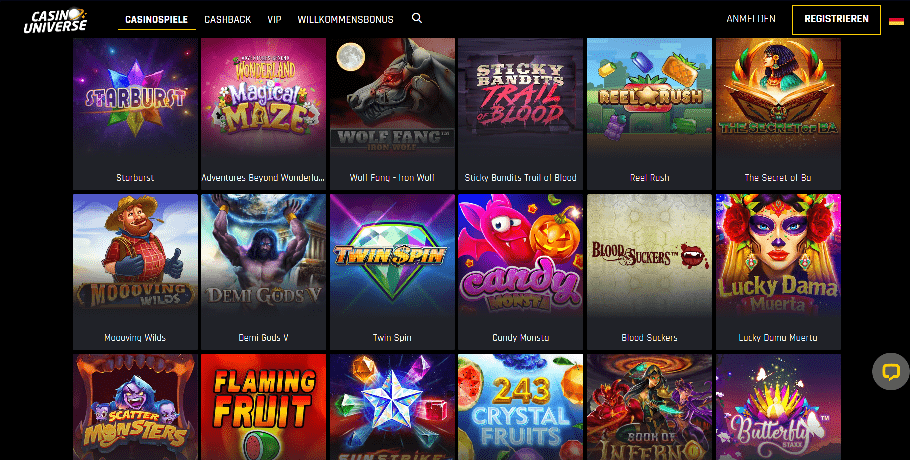Choose the Flaming Fruit game thumbnail
910x460 pixels.
[263, 407]
